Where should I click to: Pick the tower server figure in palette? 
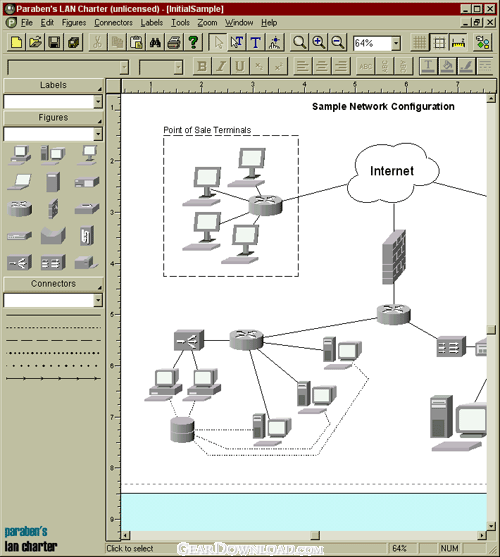53,182
